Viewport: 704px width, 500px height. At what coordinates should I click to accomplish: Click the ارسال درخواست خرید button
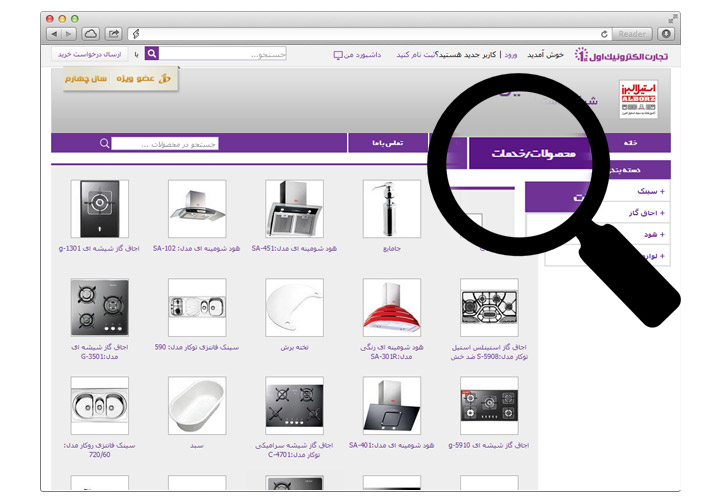pyautogui.click(x=89, y=54)
